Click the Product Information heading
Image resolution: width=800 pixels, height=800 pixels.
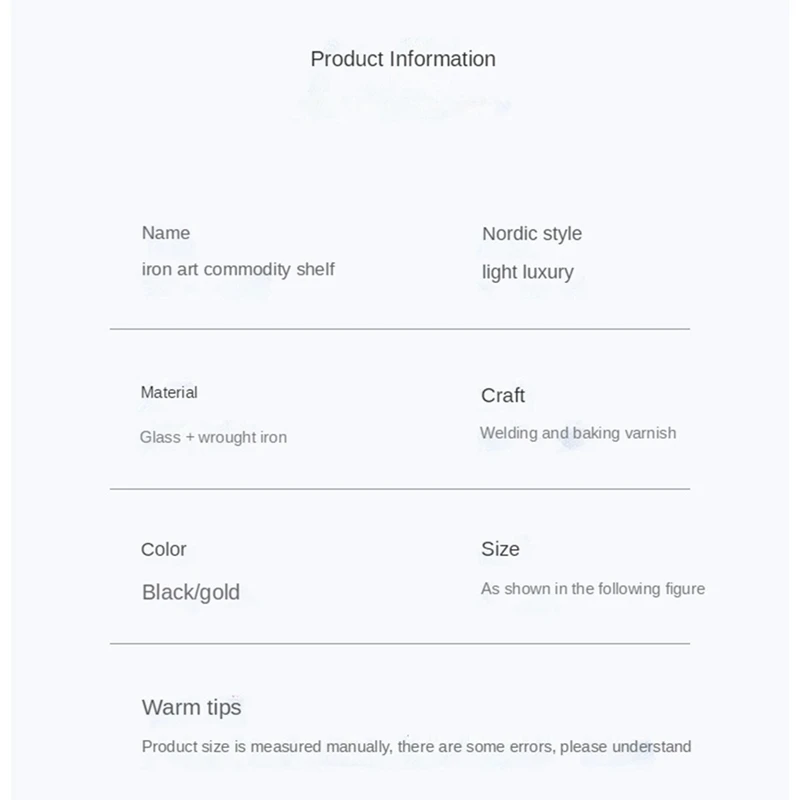click(x=403, y=59)
